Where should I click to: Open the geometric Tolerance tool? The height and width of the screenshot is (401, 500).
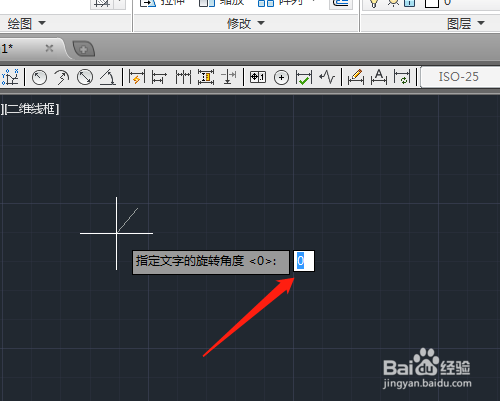258,77
